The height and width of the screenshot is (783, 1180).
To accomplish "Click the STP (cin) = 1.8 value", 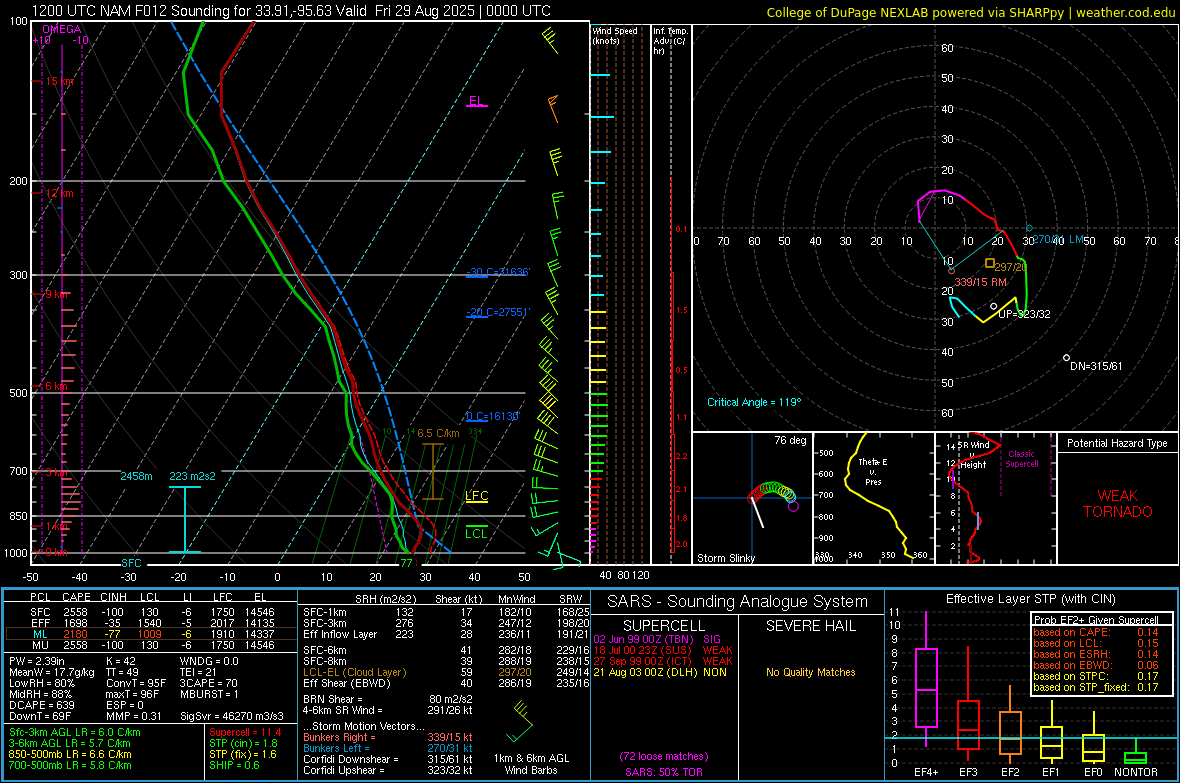I will point(243,743).
